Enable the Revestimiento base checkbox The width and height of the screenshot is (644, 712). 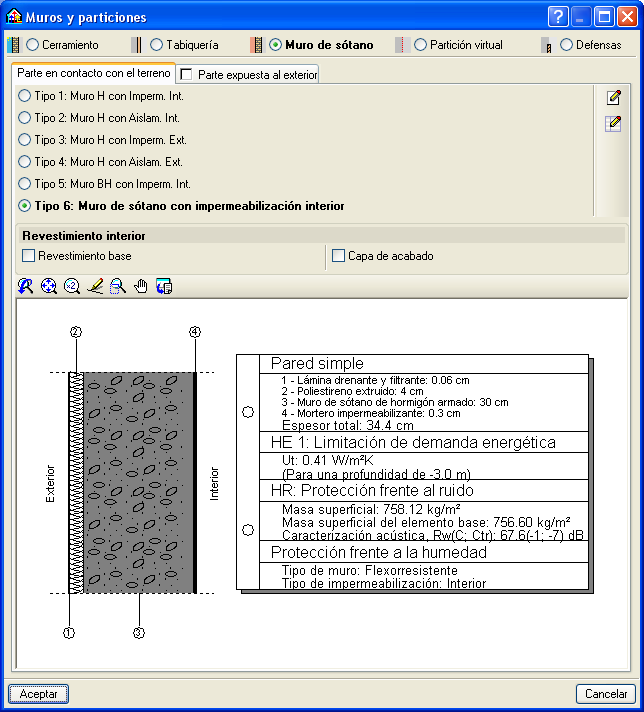[29, 256]
